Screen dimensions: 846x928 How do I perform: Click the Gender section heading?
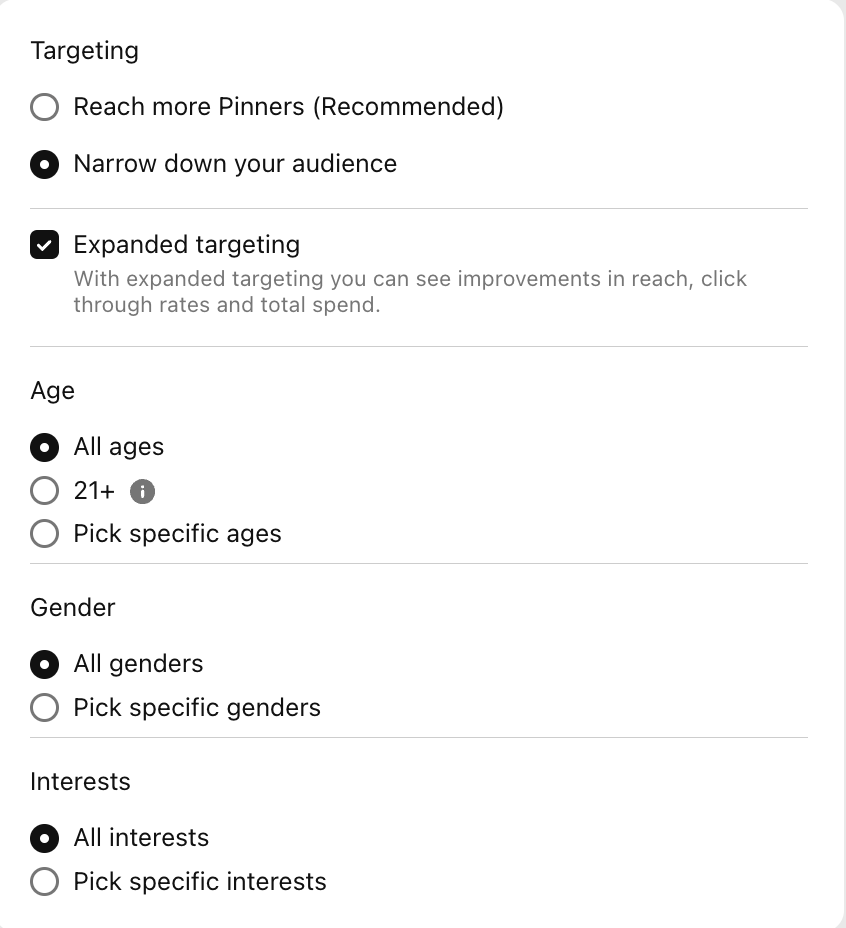pyautogui.click(x=73, y=608)
